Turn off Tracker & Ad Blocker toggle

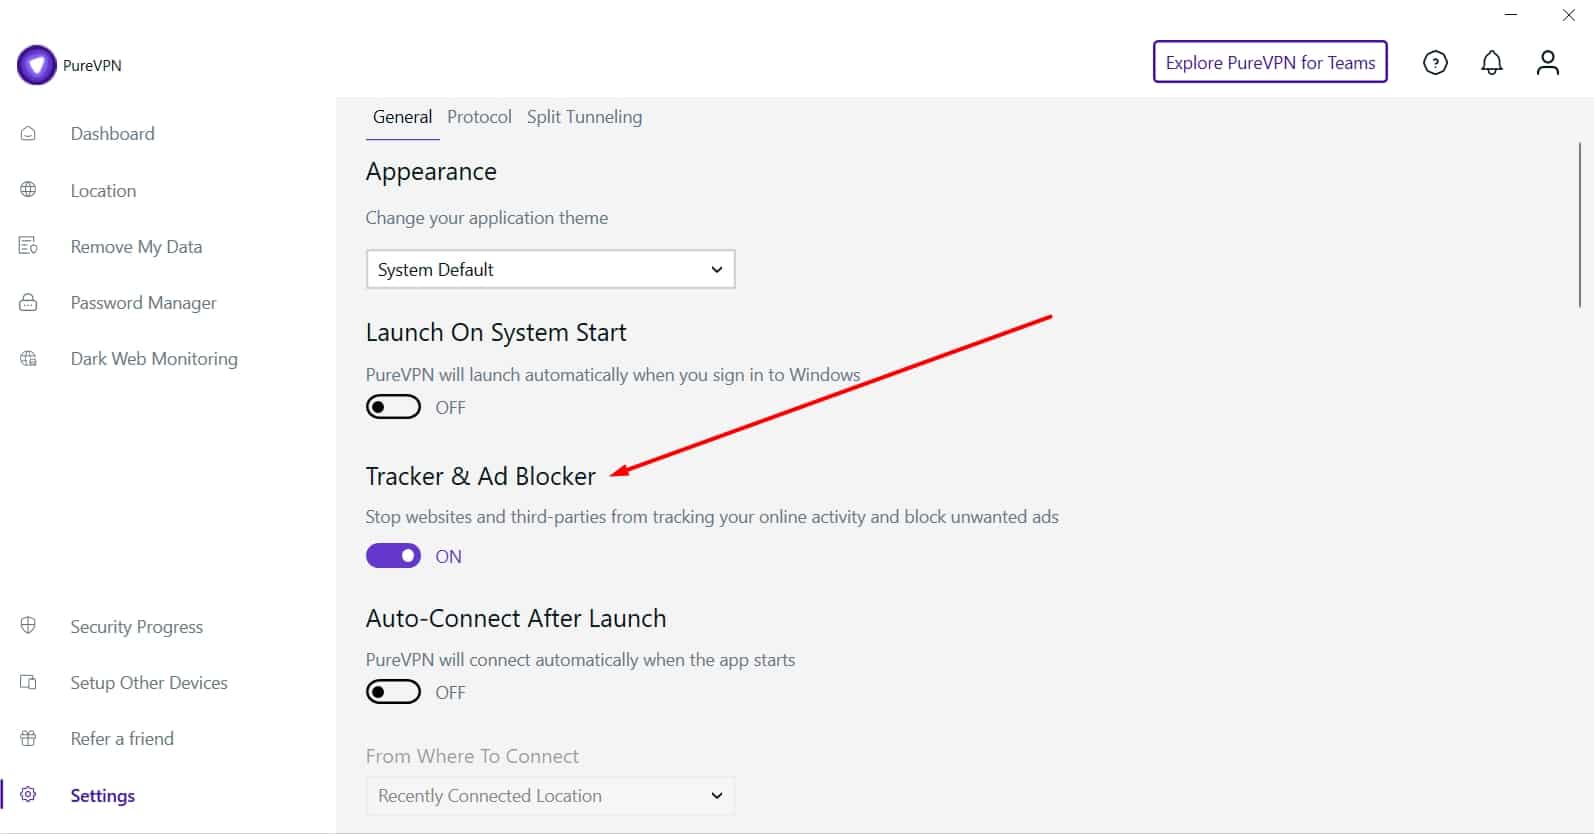click(393, 556)
